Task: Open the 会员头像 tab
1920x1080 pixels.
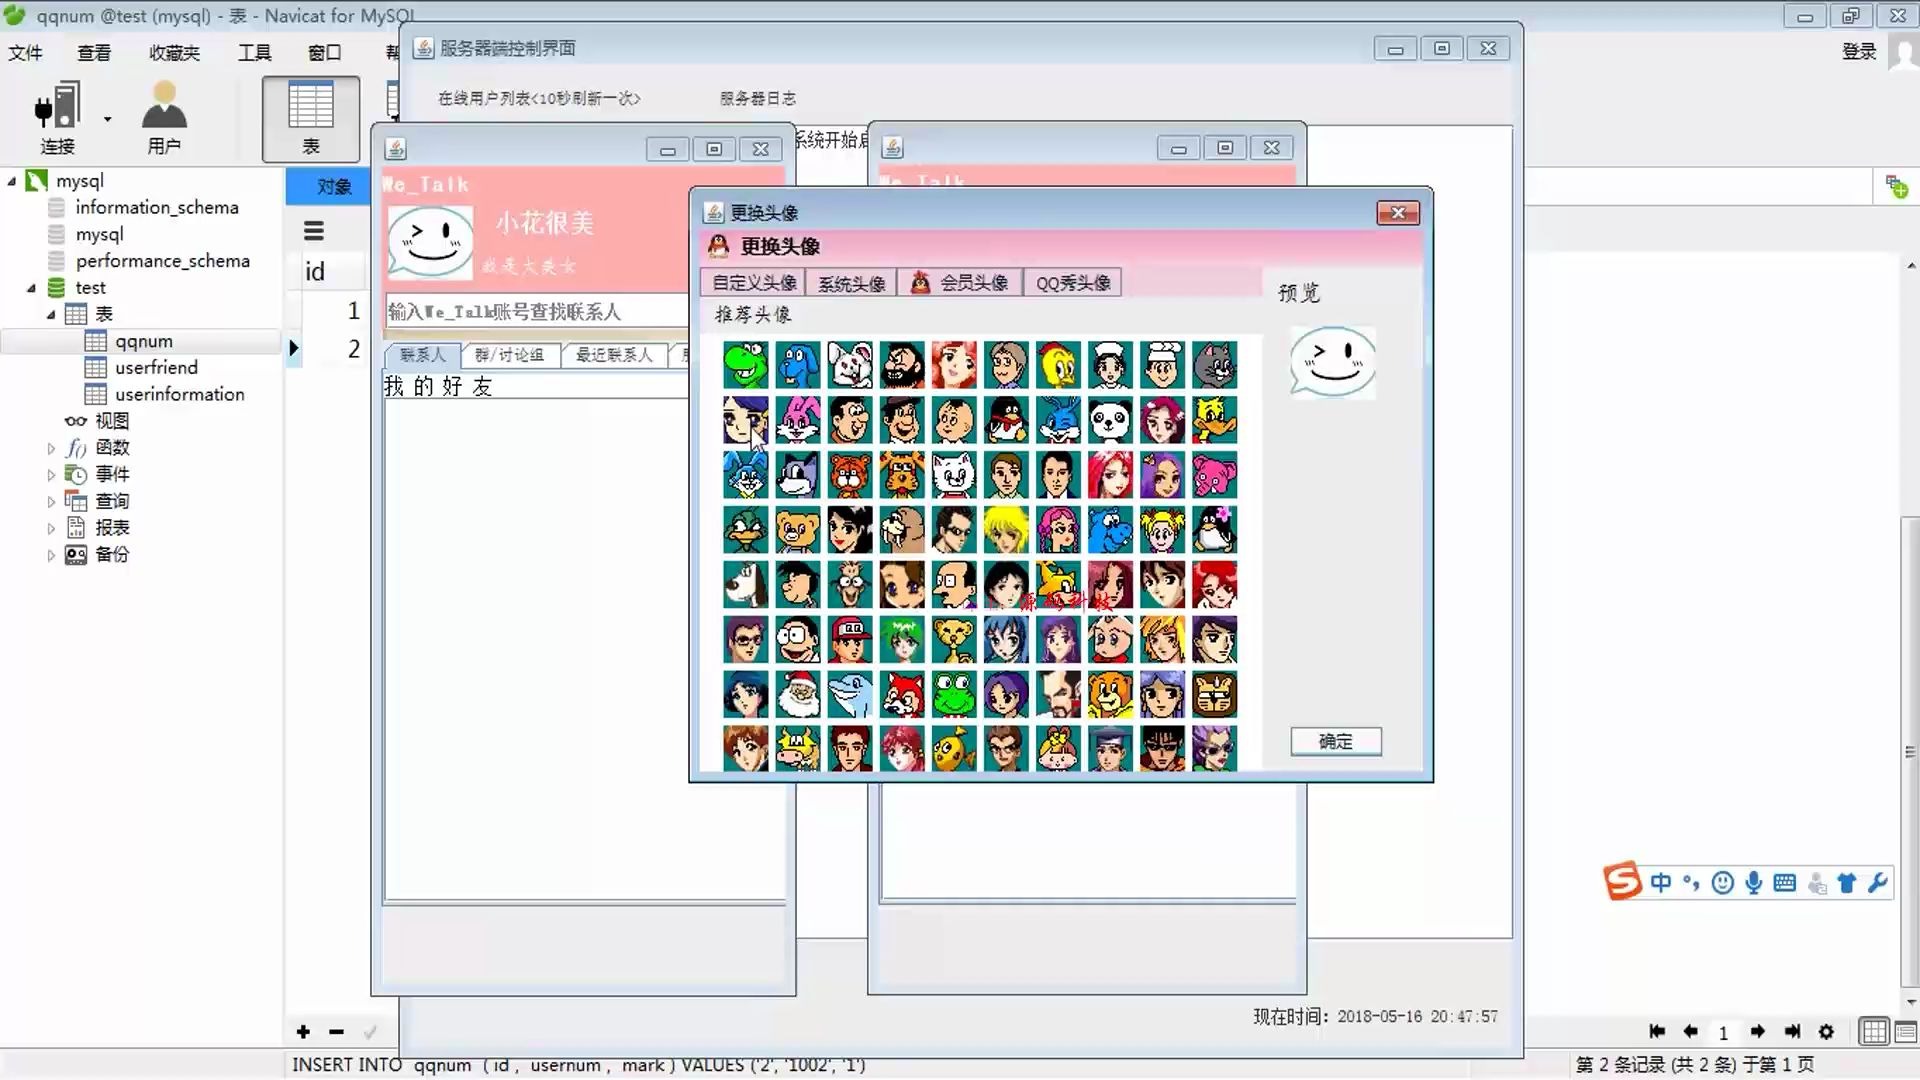Action: click(x=960, y=283)
